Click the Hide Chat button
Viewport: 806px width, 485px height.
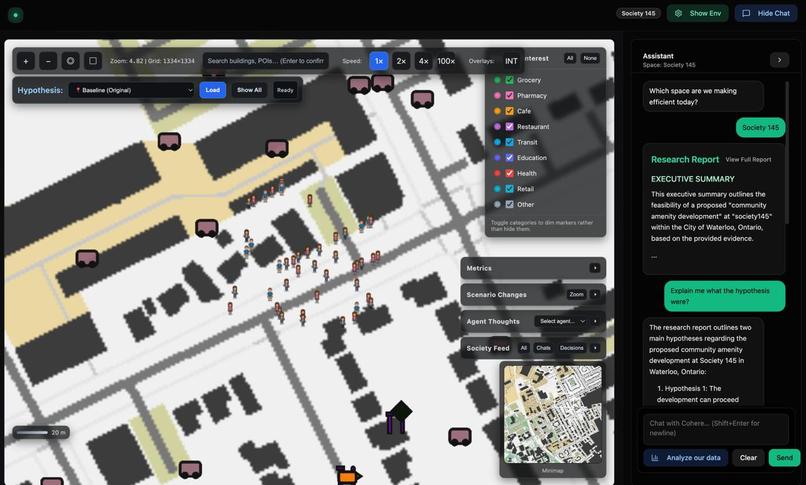click(x=766, y=13)
